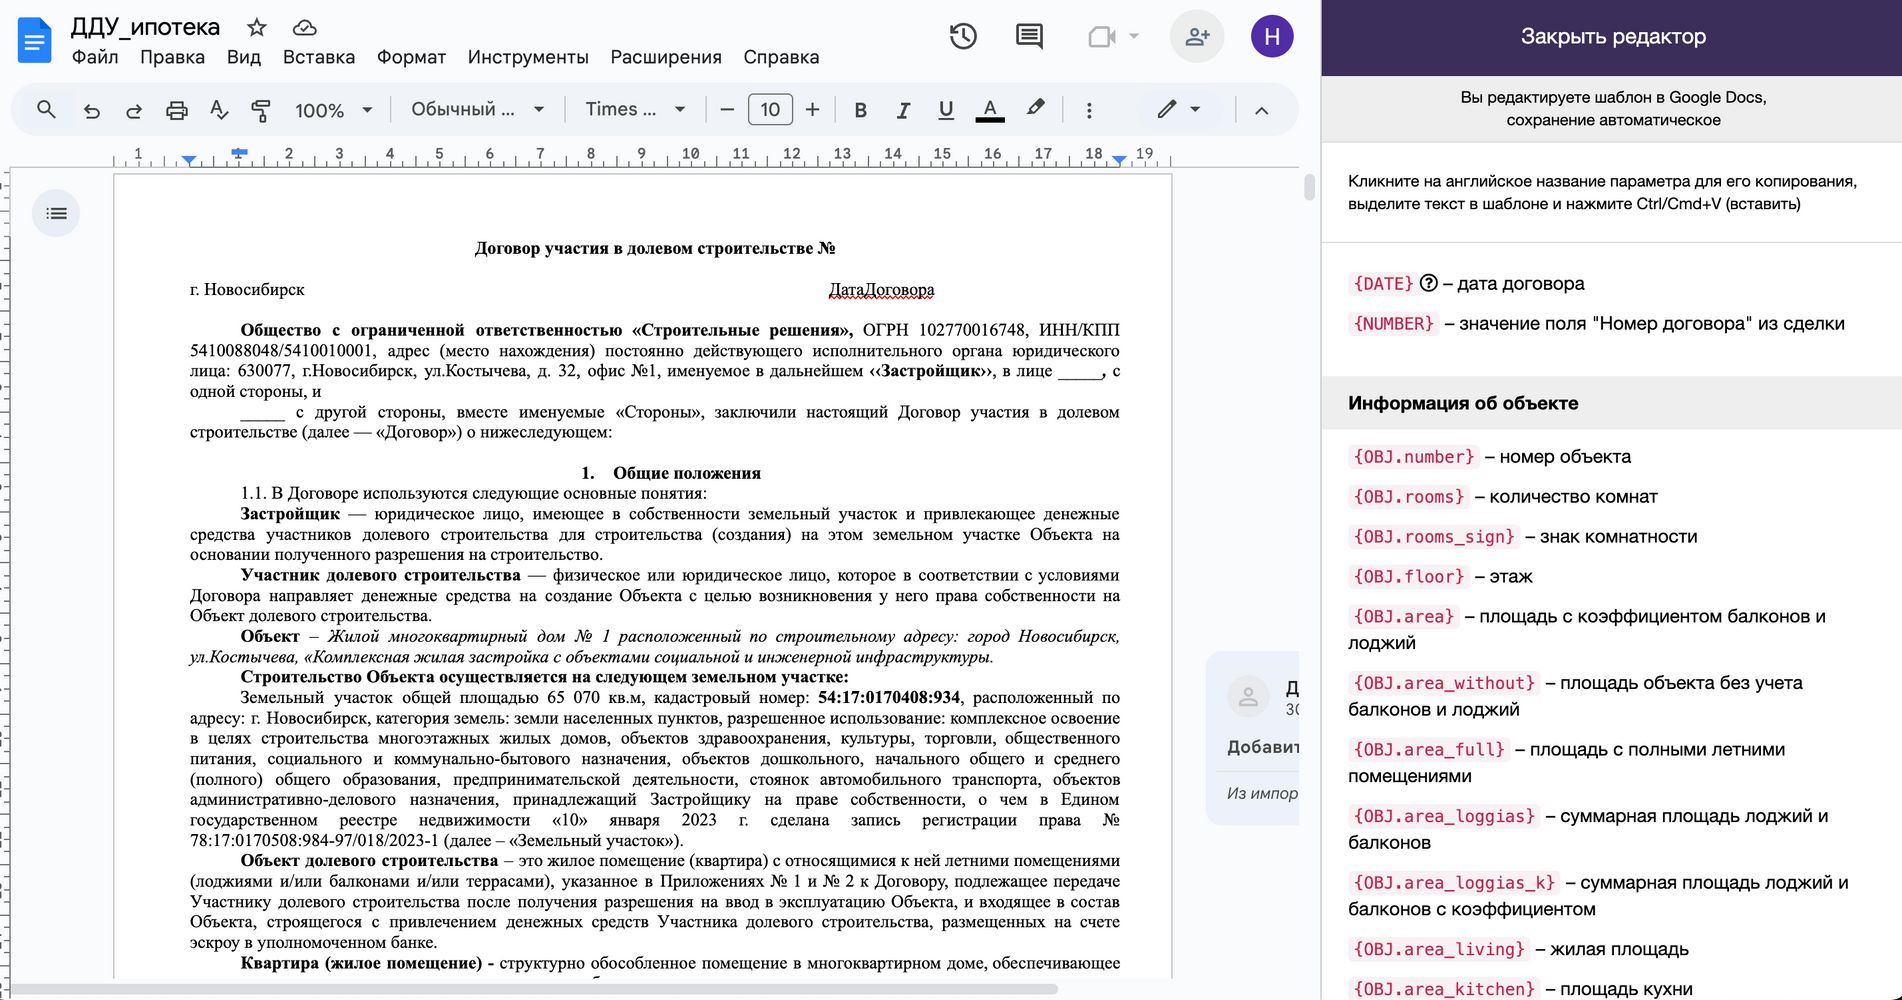The width and height of the screenshot is (1902, 1000).
Task: Open the zoom 100% dropdown
Action: point(333,110)
